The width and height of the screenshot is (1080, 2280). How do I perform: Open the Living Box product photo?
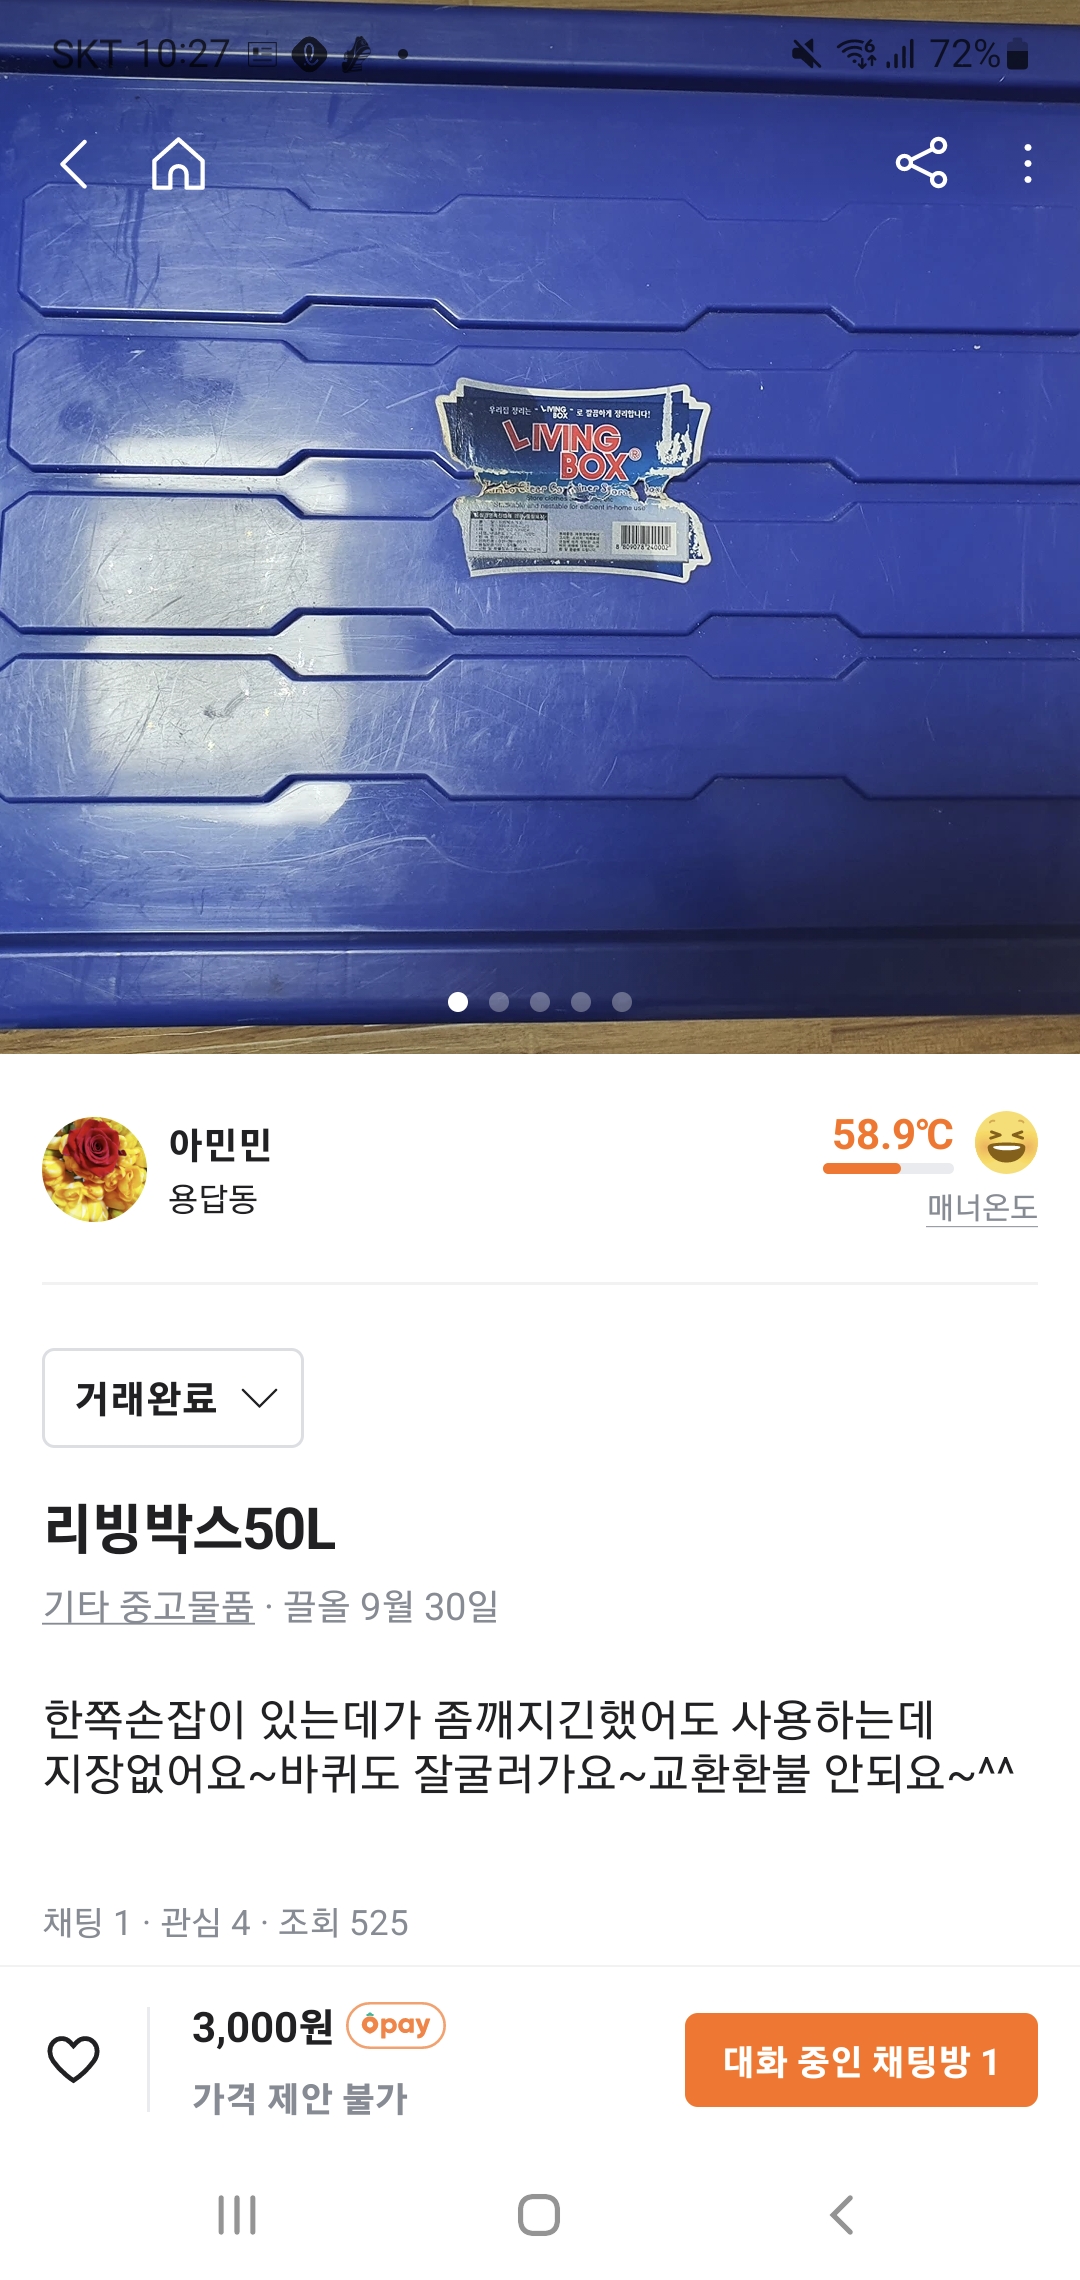540,527
